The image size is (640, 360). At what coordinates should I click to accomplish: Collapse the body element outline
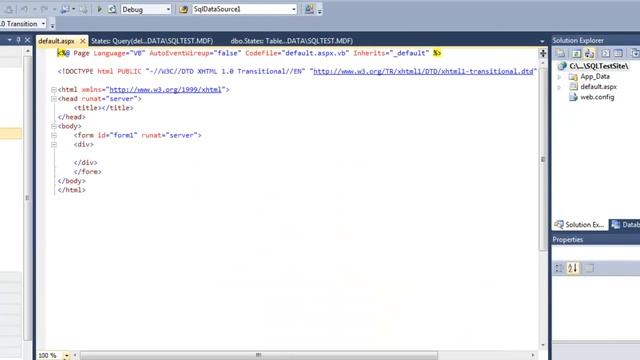coord(53,126)
